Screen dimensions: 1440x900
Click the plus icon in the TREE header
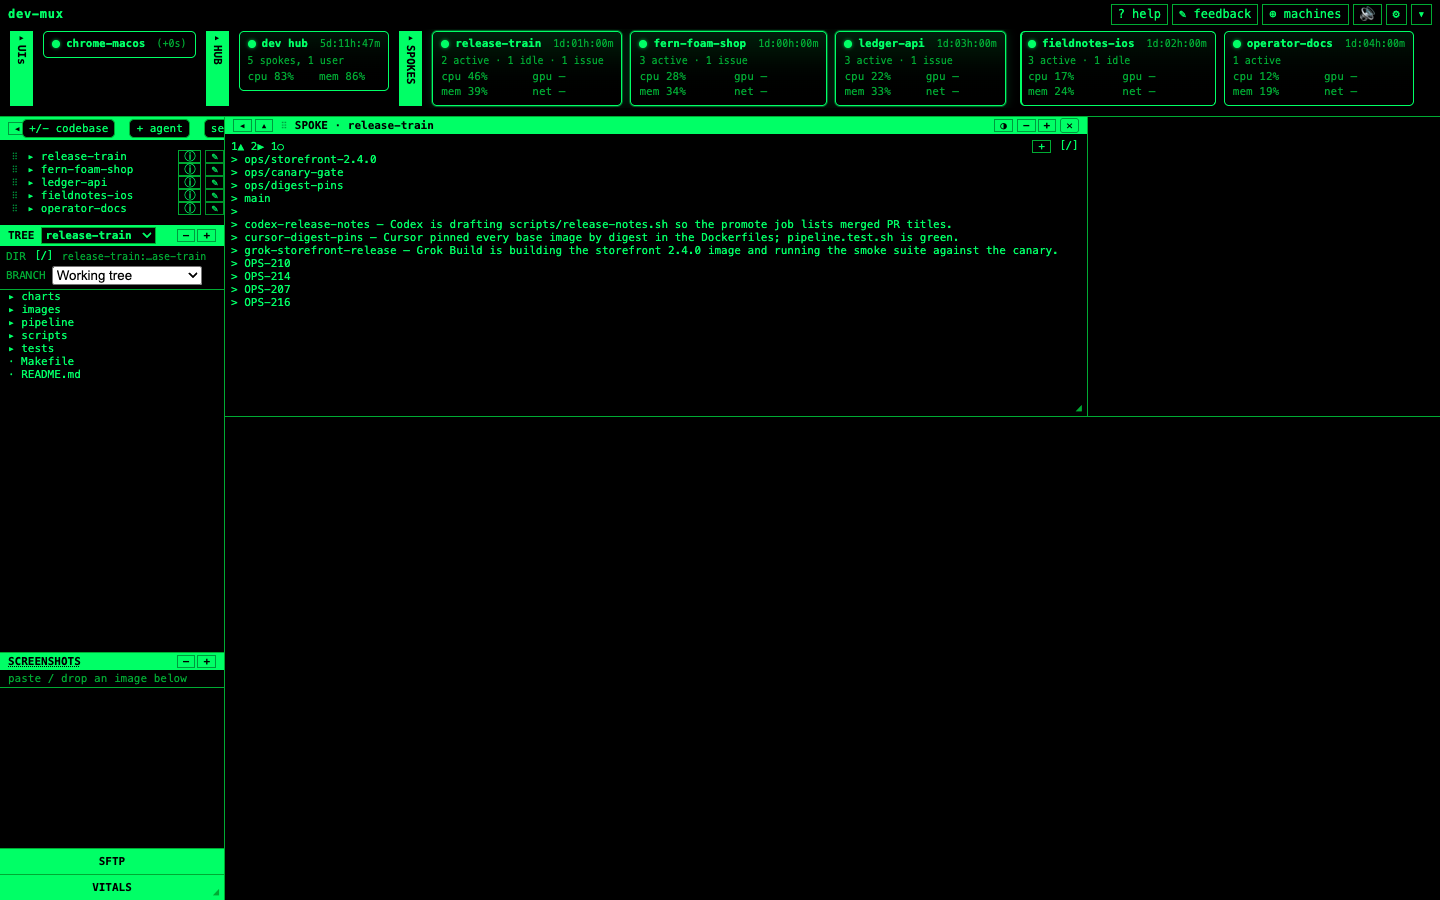(207, 236)
